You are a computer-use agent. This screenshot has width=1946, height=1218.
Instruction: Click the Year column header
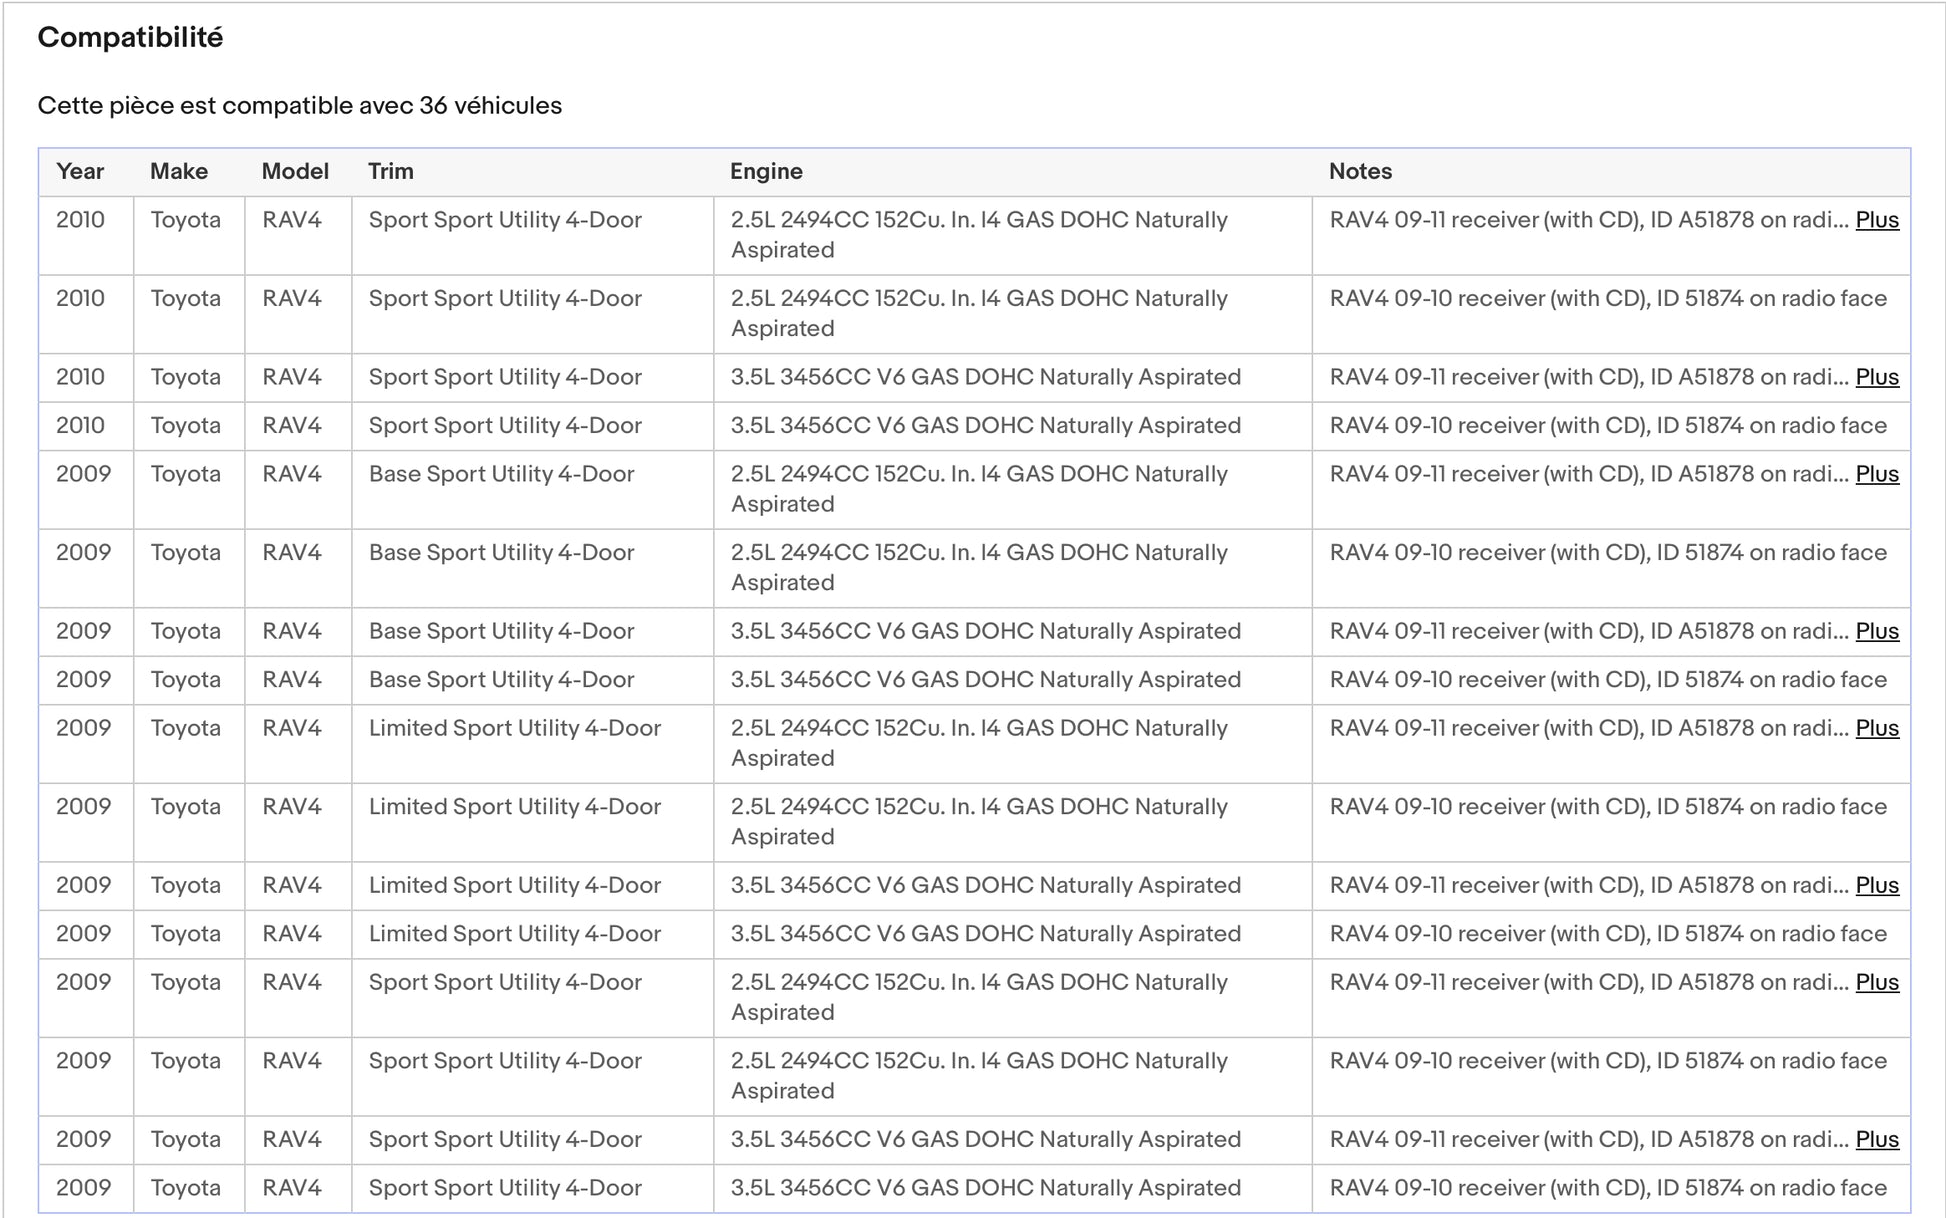tap(80, 171)
